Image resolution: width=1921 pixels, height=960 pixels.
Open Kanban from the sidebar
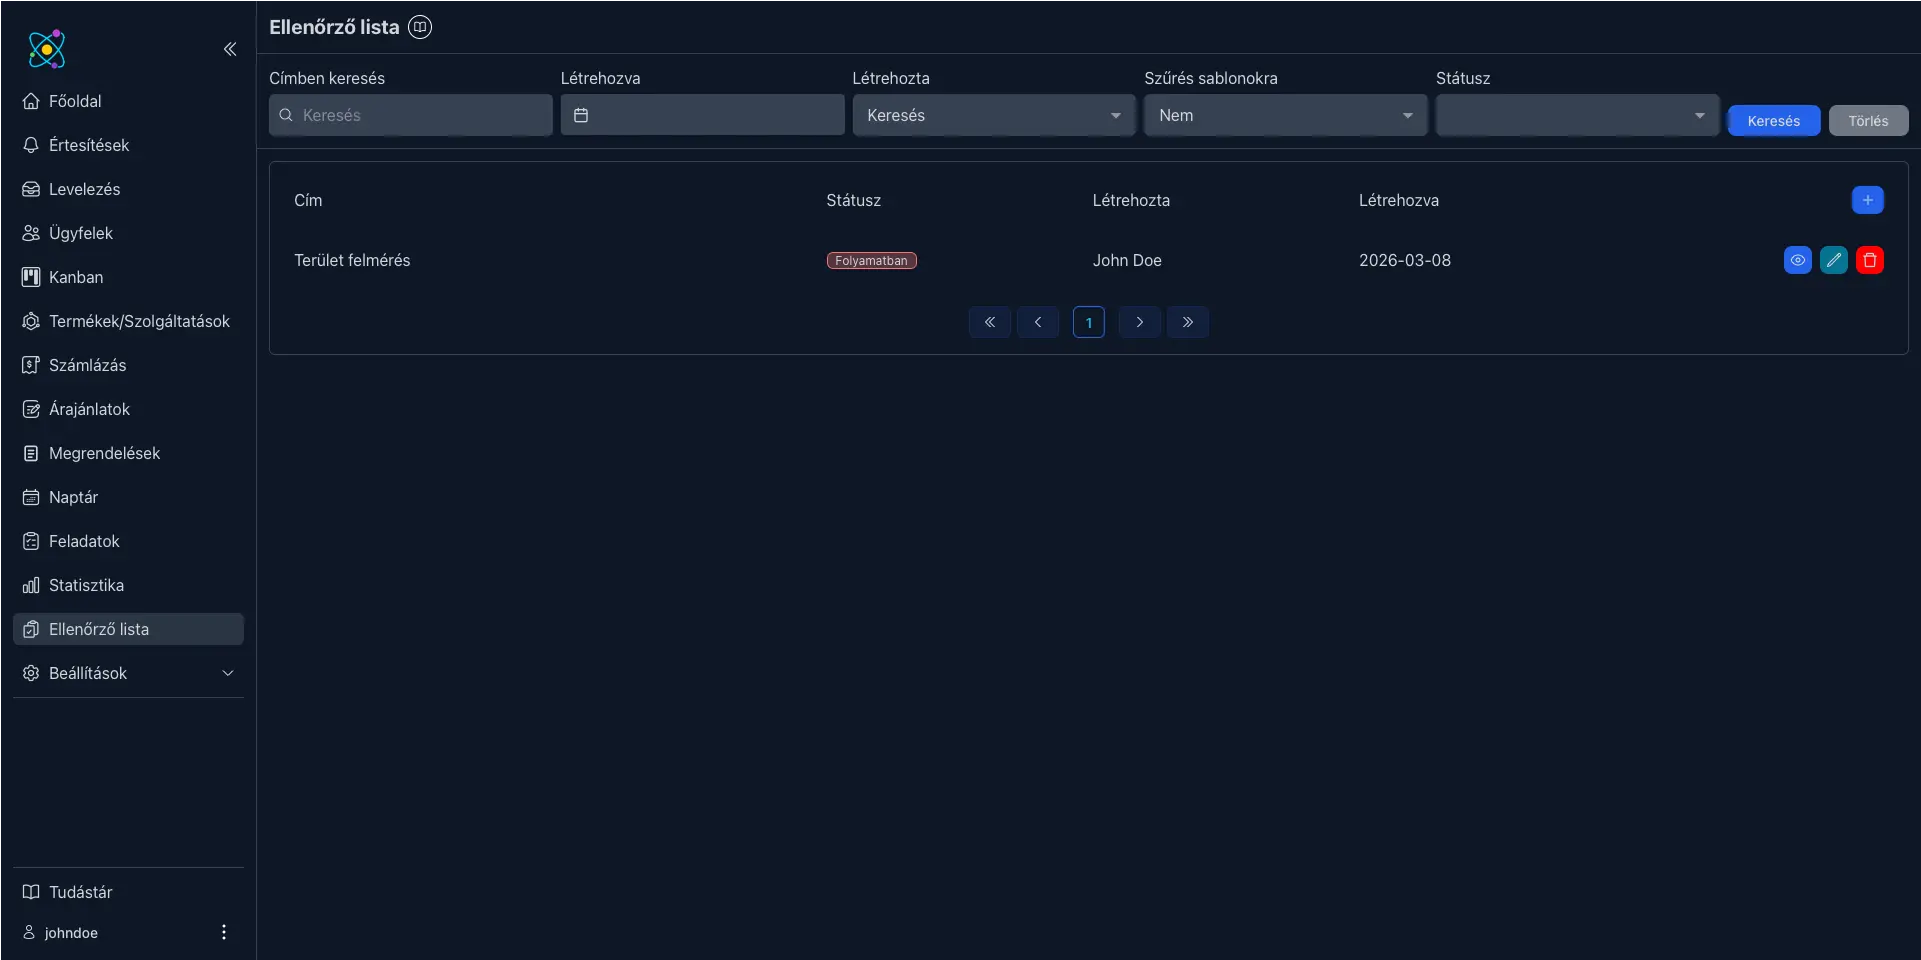[76, 277]
